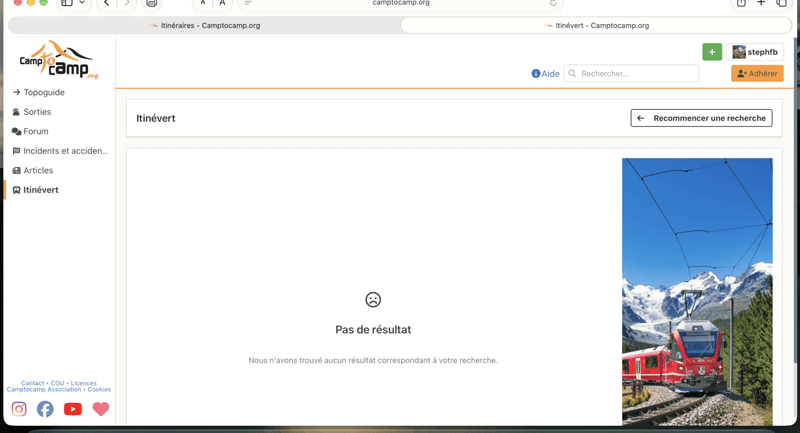This screenshot has width=800, height=433.
Task: Open Incidents et accidents section
Action: point(60,151)
